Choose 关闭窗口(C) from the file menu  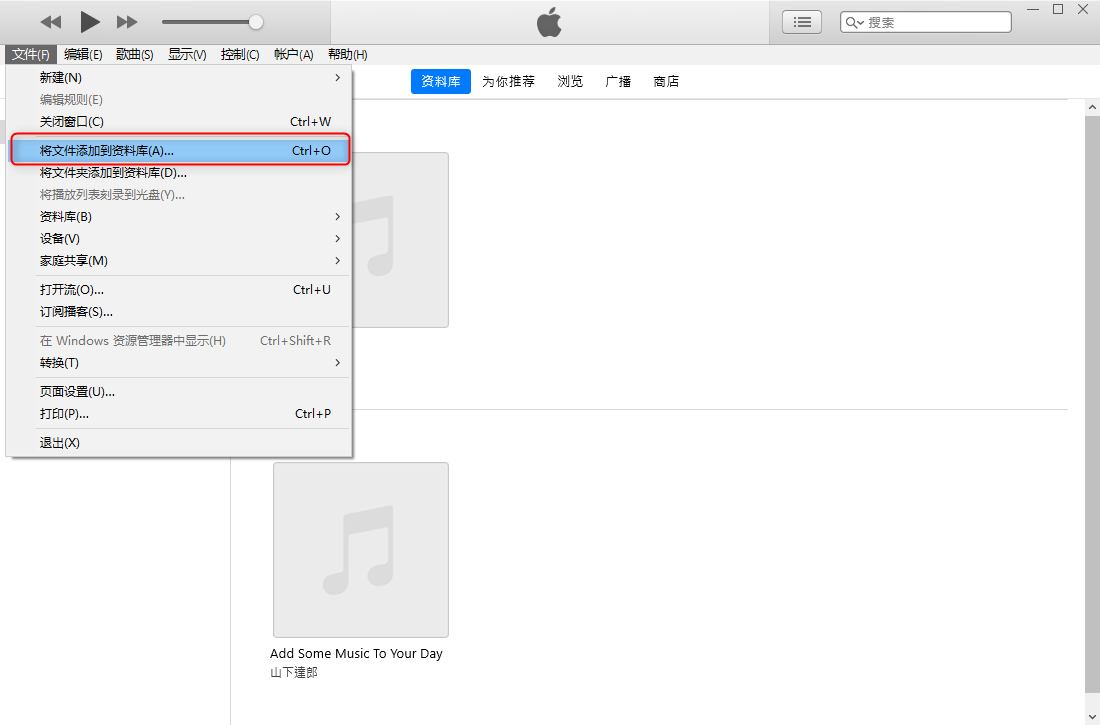click(179, 121)
